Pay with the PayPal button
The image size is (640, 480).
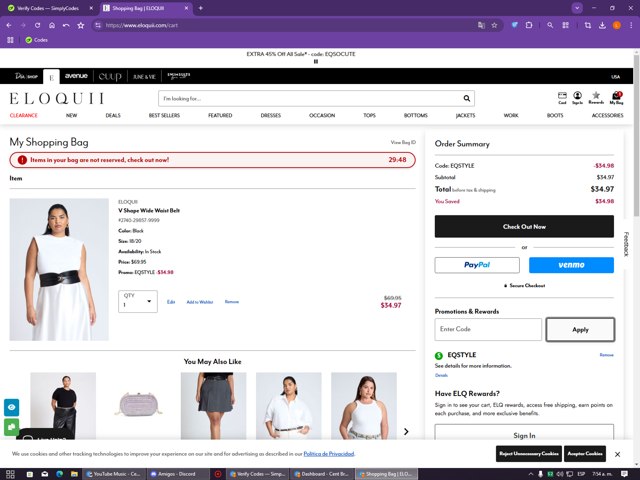[x=477, y=265]
